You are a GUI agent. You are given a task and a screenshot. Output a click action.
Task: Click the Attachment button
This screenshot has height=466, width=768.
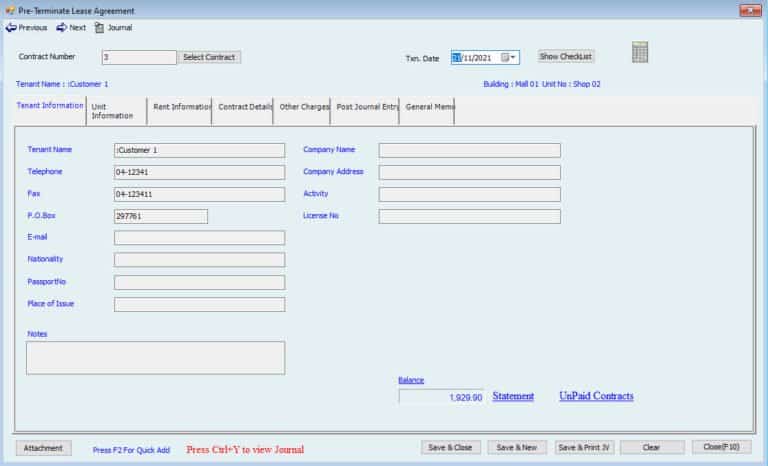click(x=43, y=448)
